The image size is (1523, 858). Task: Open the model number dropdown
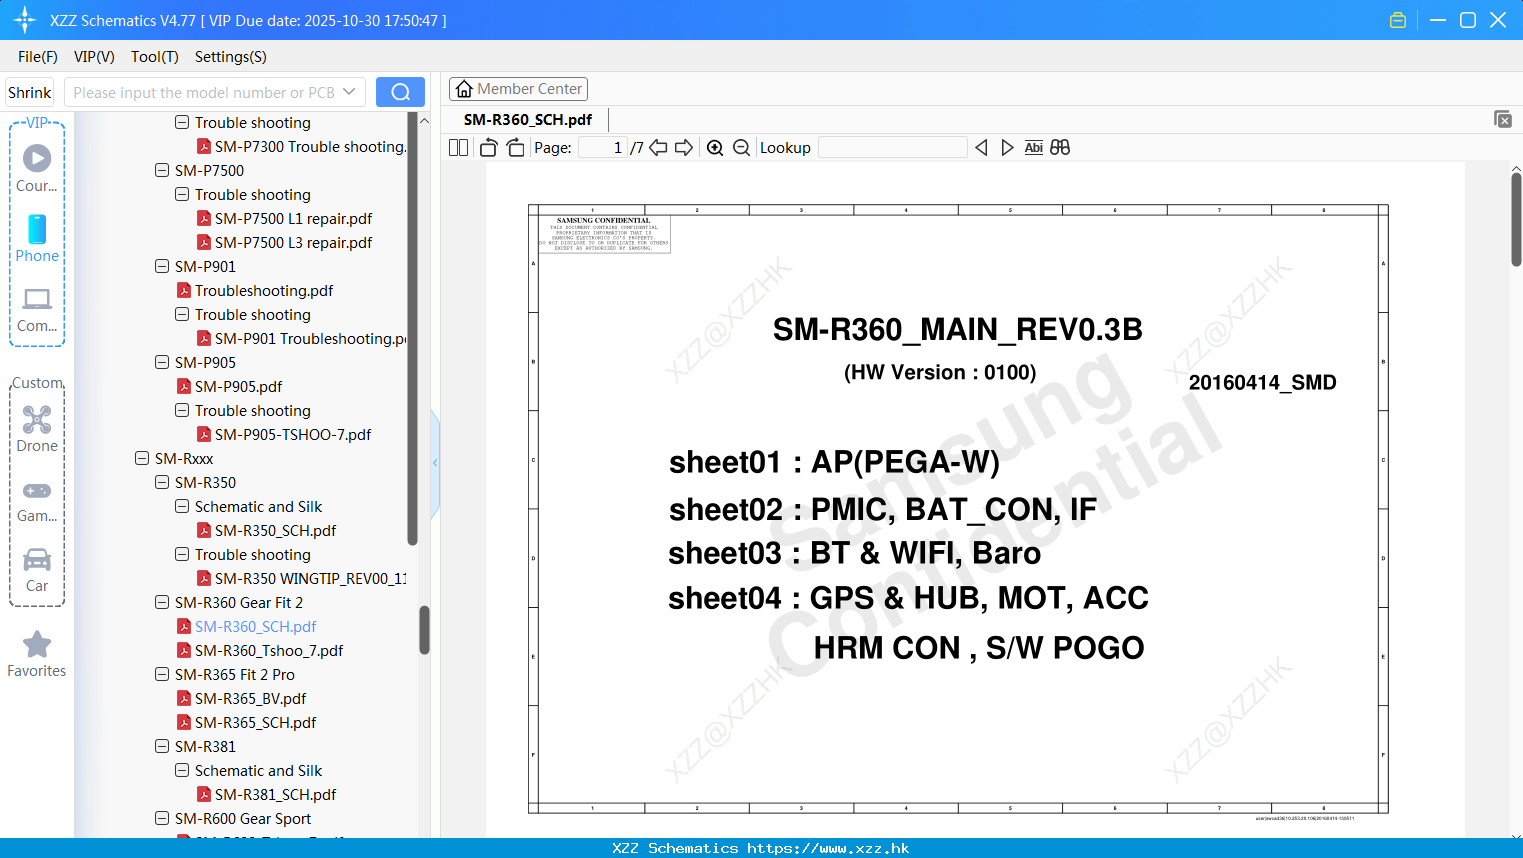349,92
